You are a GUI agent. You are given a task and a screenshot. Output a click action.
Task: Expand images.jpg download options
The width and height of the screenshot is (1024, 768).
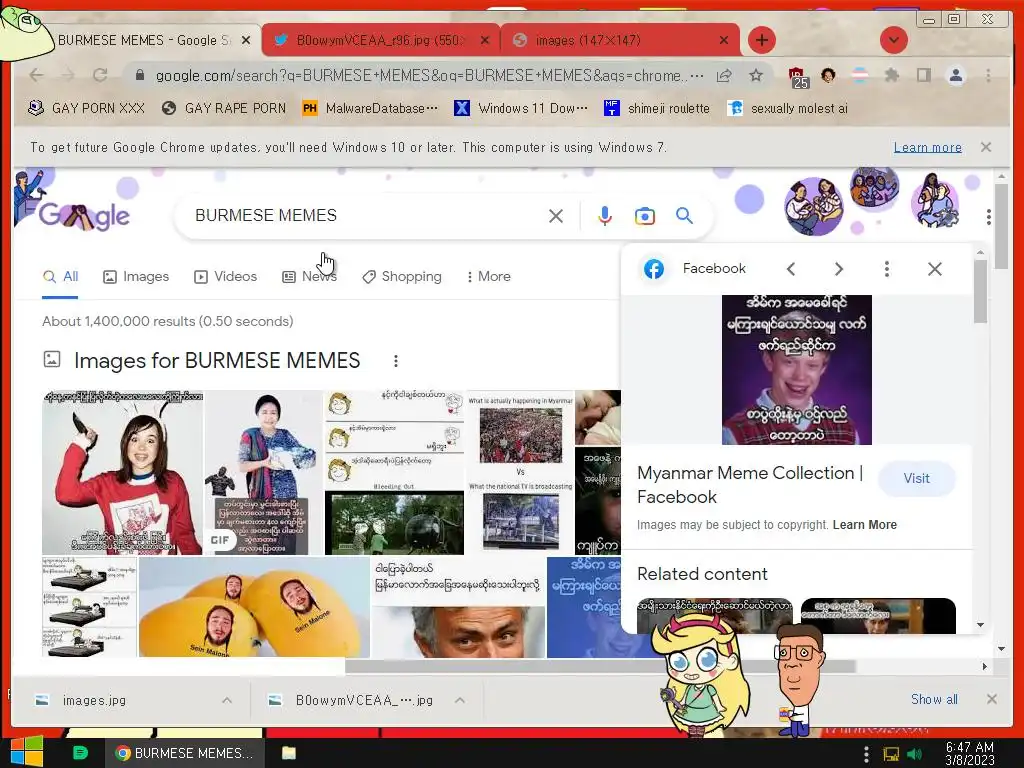pos(227,700)
